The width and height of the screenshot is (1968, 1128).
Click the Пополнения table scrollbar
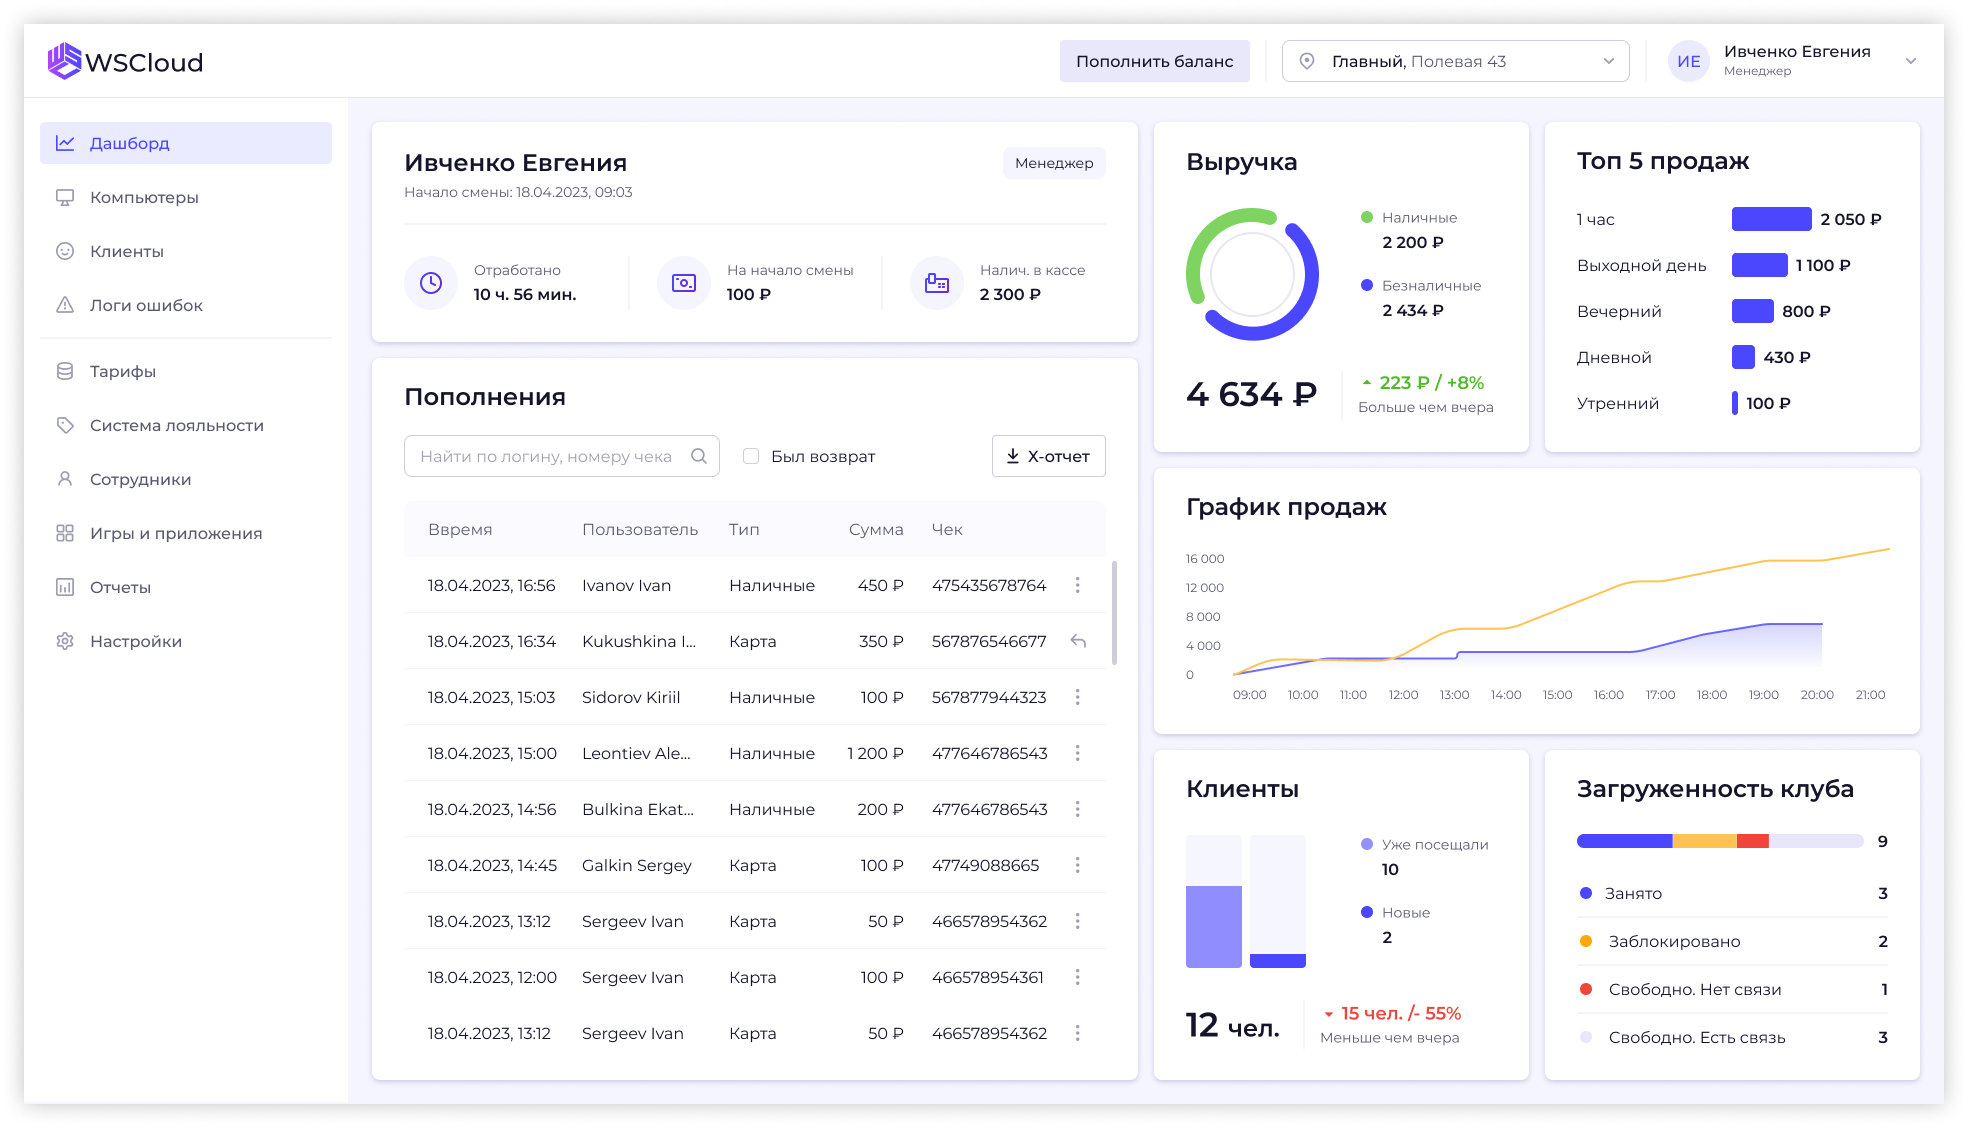[x=1114, y=613]
